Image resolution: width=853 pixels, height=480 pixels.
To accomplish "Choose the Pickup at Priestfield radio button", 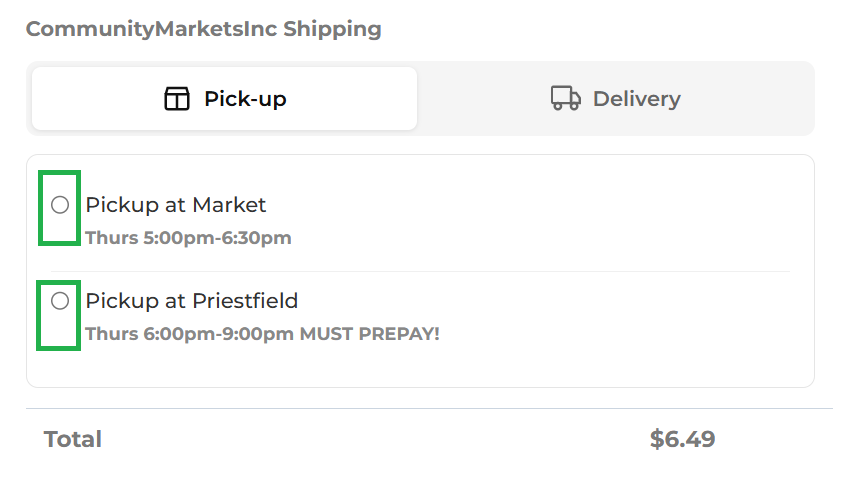I will [60, 301].
